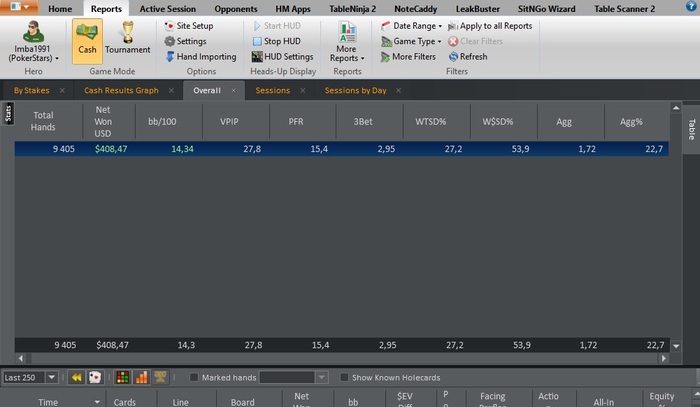Sort by Total Hands column
The image size is (700, 407).
[43, 121]
